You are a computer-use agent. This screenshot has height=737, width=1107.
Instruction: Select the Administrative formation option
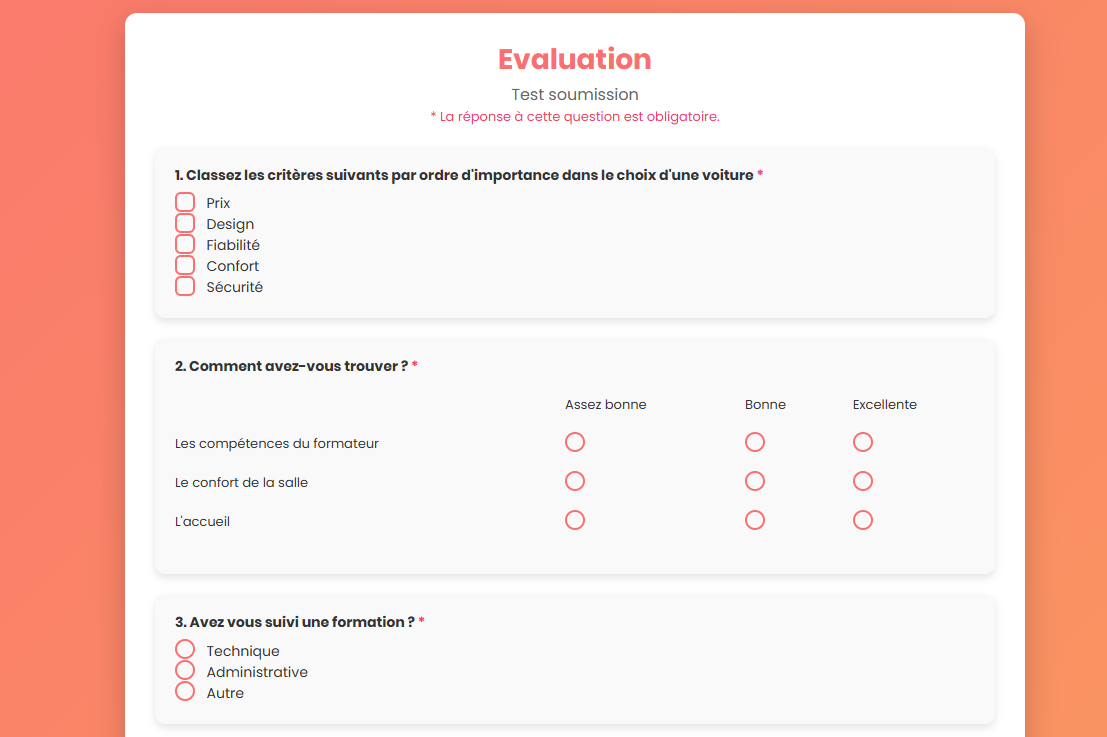pyautogui.click(x=185, y=670)
